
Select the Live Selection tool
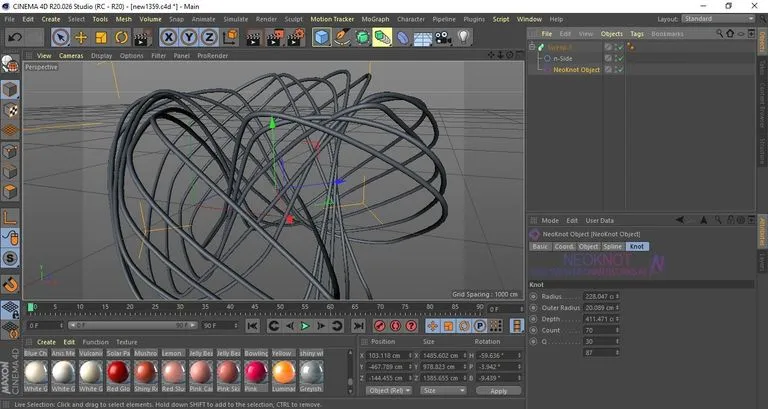point(60,37)
